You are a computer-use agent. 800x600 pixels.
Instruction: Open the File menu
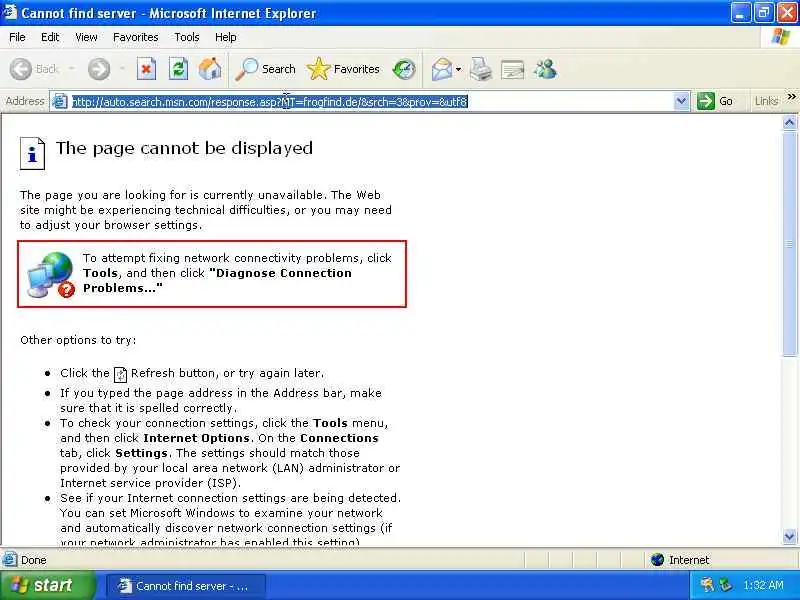click(17, 37)
